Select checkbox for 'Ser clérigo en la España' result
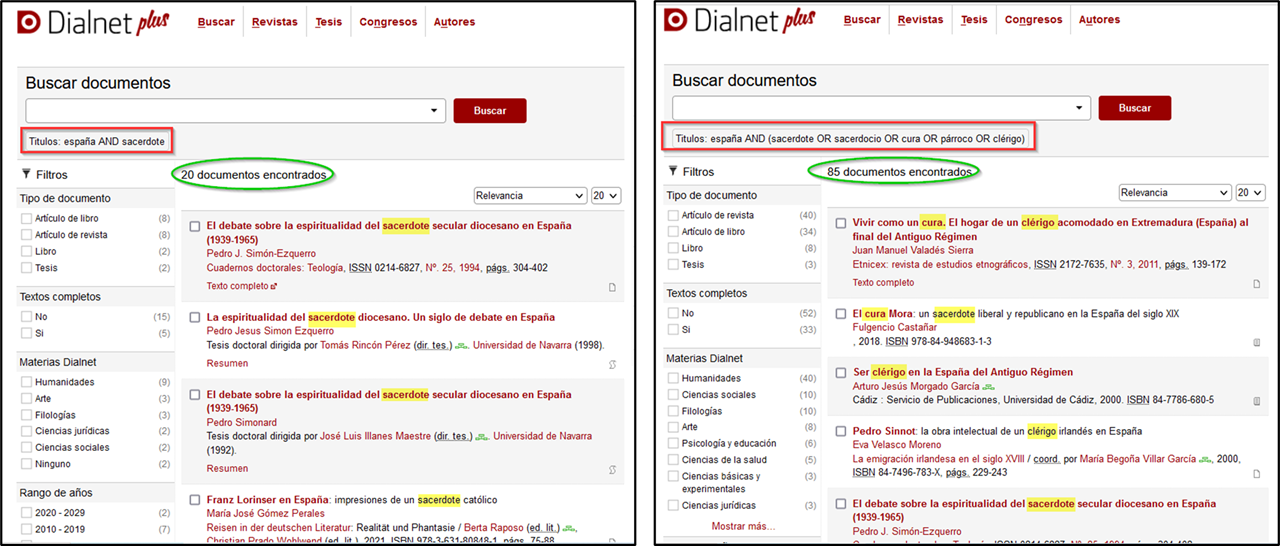1280x546 pixels. point(841,373)
